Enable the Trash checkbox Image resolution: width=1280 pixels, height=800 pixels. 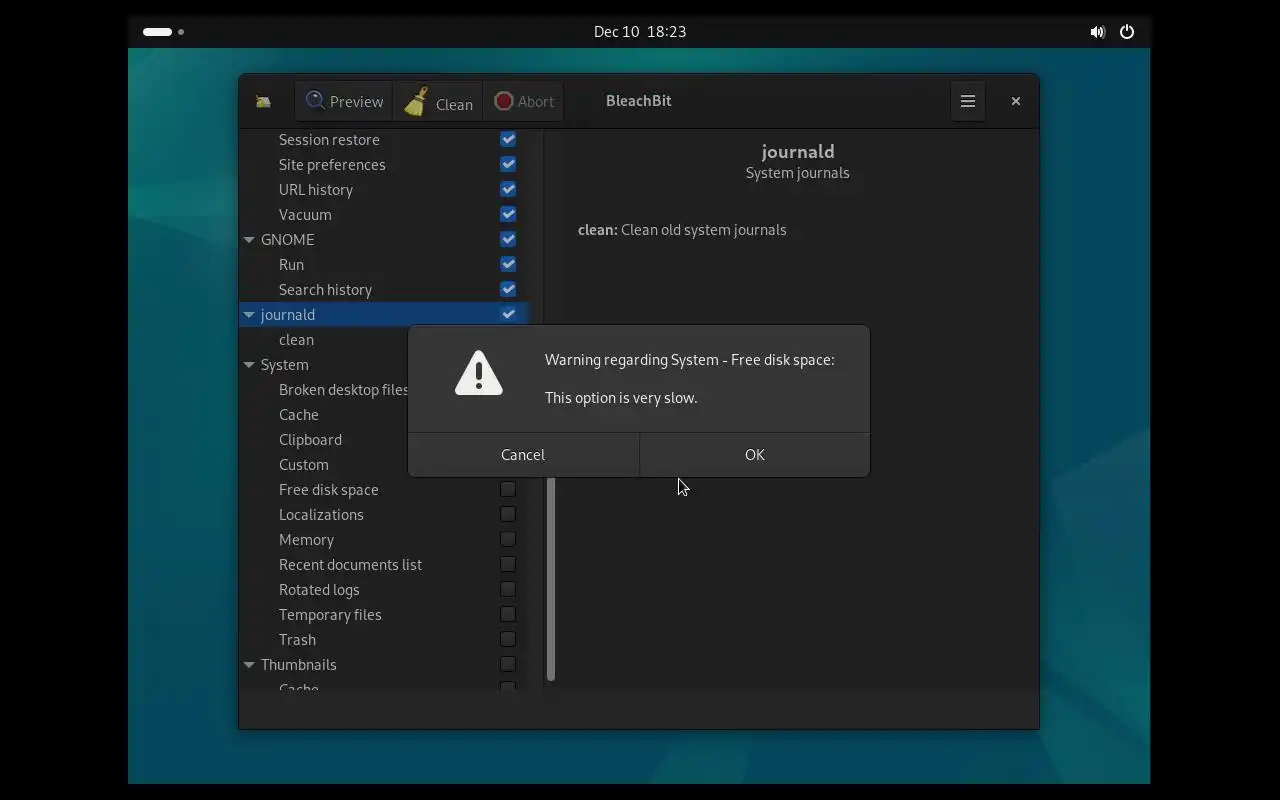click(508, 639)
